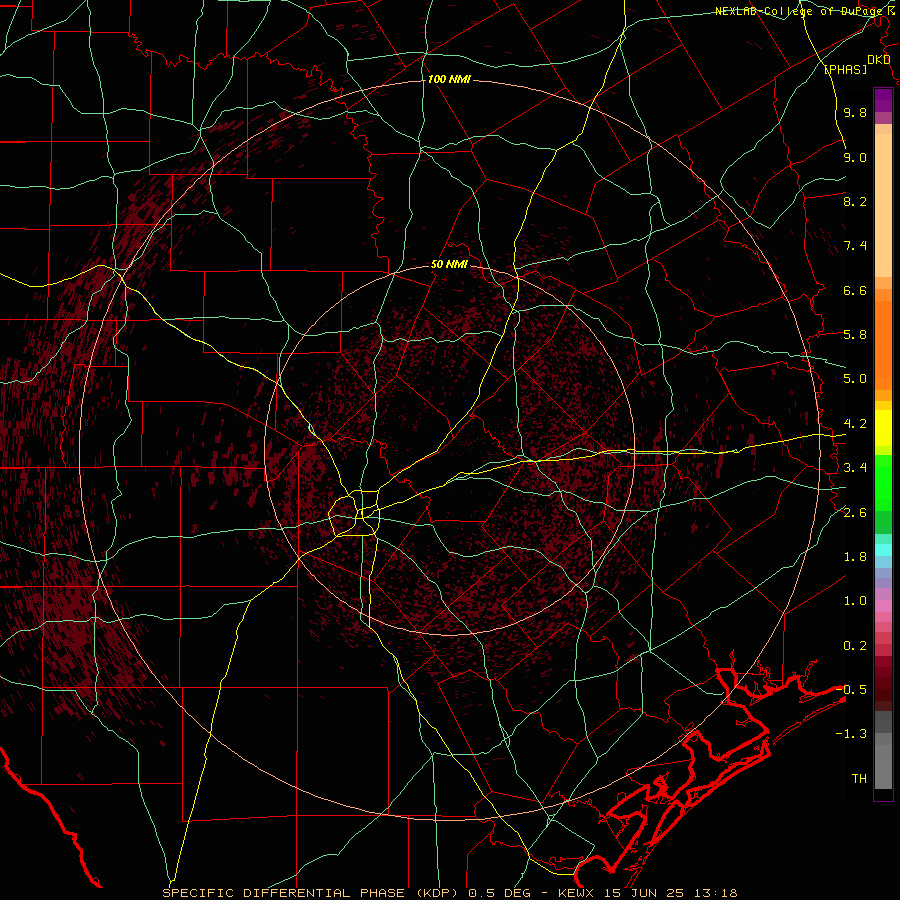Pick the yellow band on the color bar
Image resolution: width=900 pixels, height=900 pixels.
pos(883,428)
